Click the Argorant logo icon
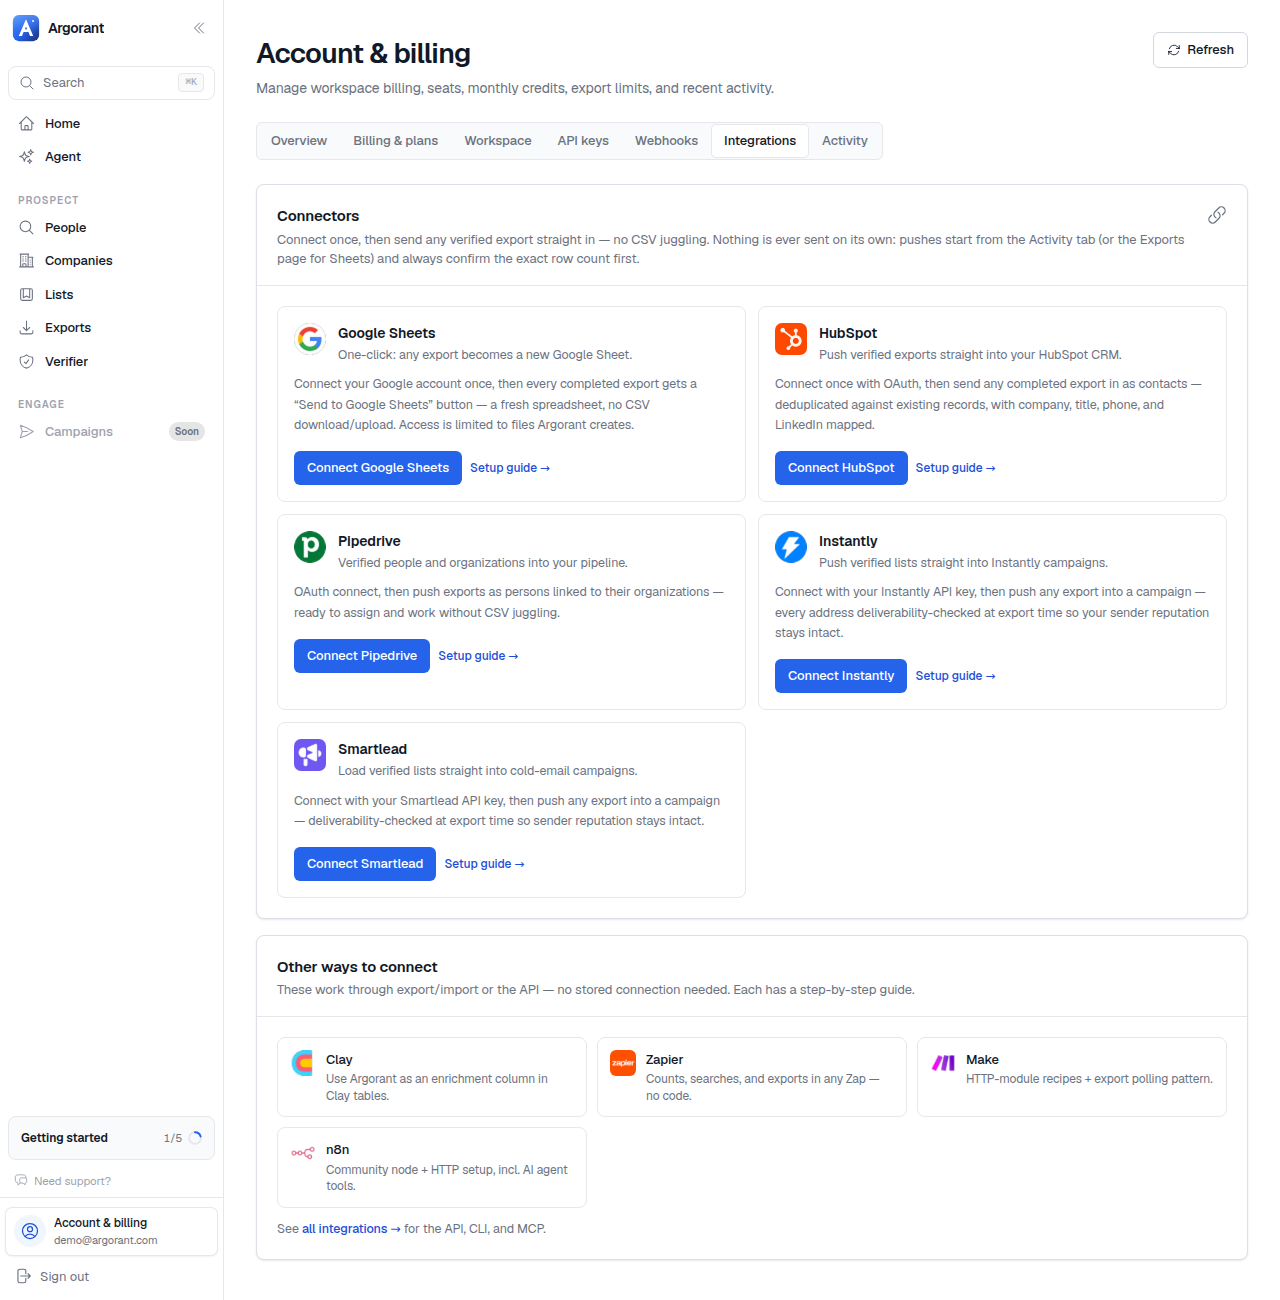The height and width of the screenshot is (1300, 1280). (x=26, y=28)
